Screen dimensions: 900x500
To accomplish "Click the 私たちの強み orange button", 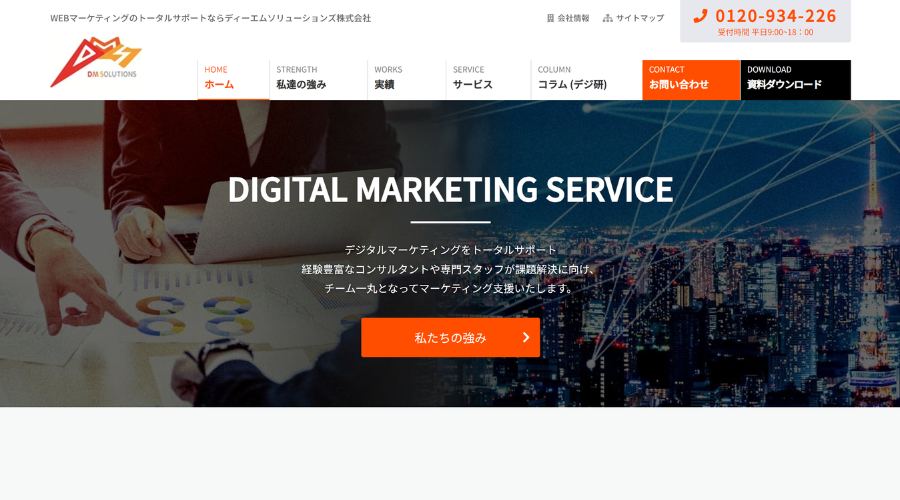I will pyautogui.click(x=451, y=338).
